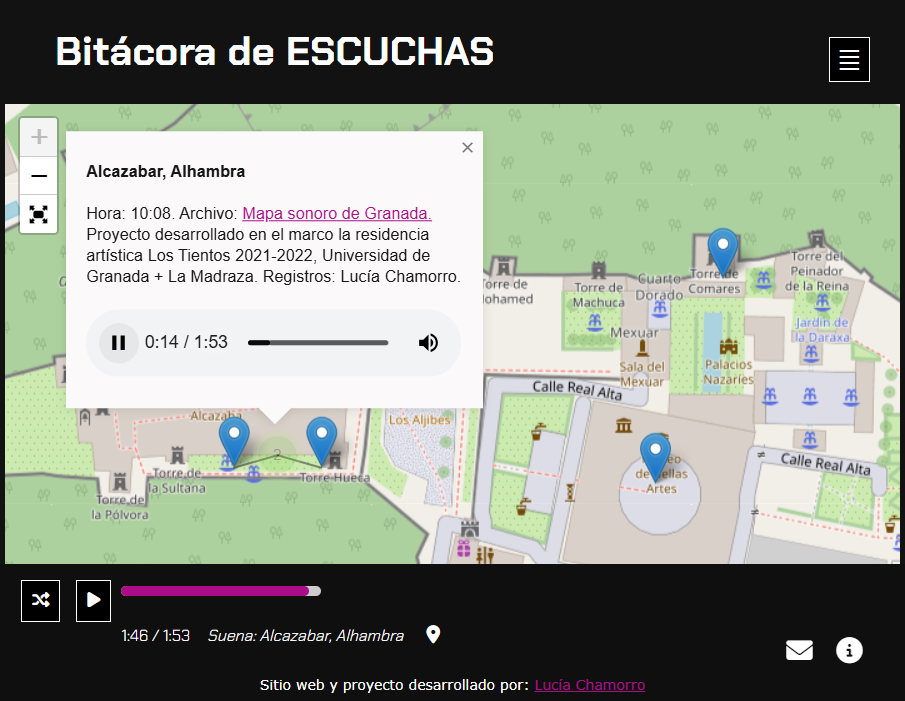
Task: Toggle fullscreen map view
Action: tap(39, 214)
